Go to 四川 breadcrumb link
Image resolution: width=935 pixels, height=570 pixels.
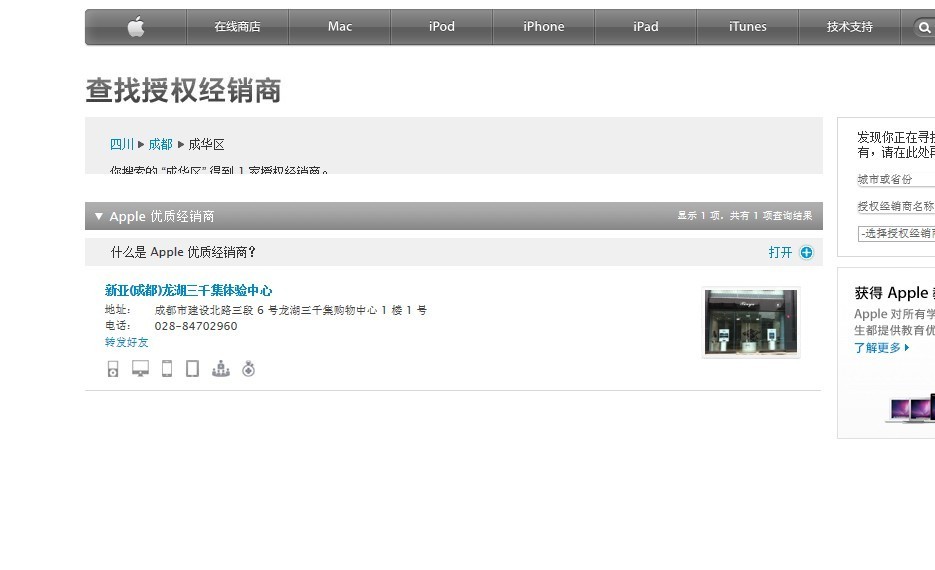pos(122,144)
